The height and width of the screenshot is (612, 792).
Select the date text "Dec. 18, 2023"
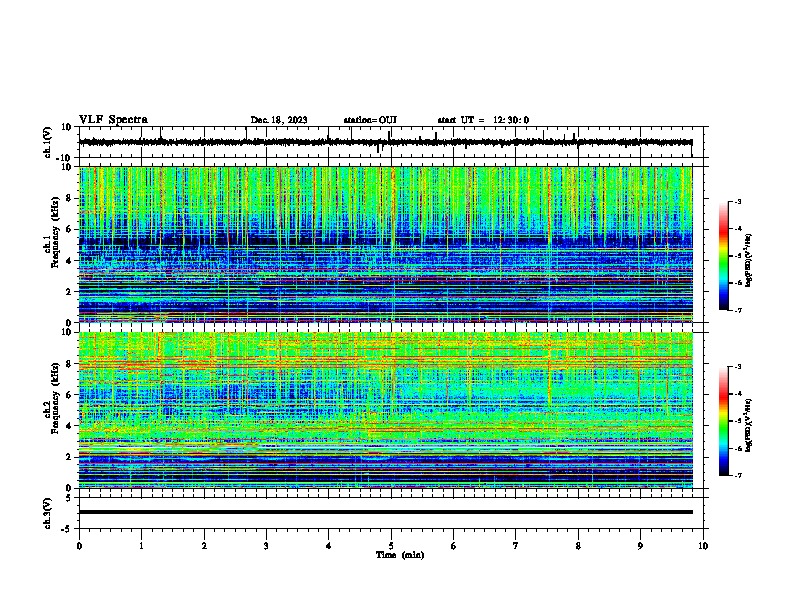point(279,120)
